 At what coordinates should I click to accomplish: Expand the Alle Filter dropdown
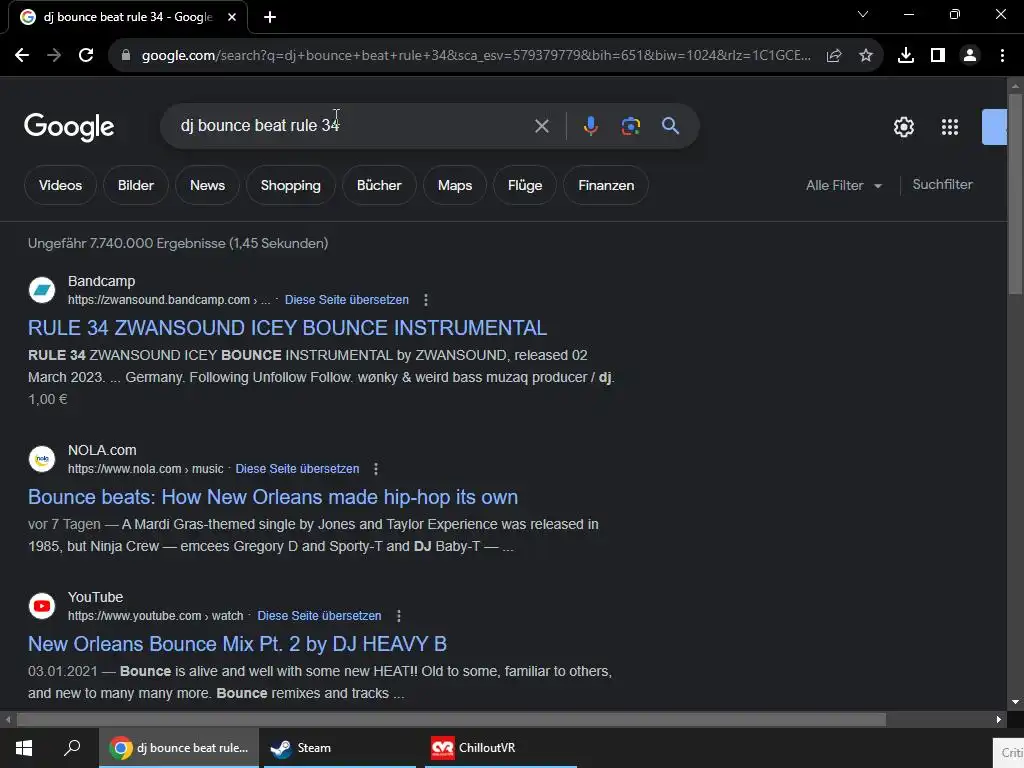[x=844, y=185]
